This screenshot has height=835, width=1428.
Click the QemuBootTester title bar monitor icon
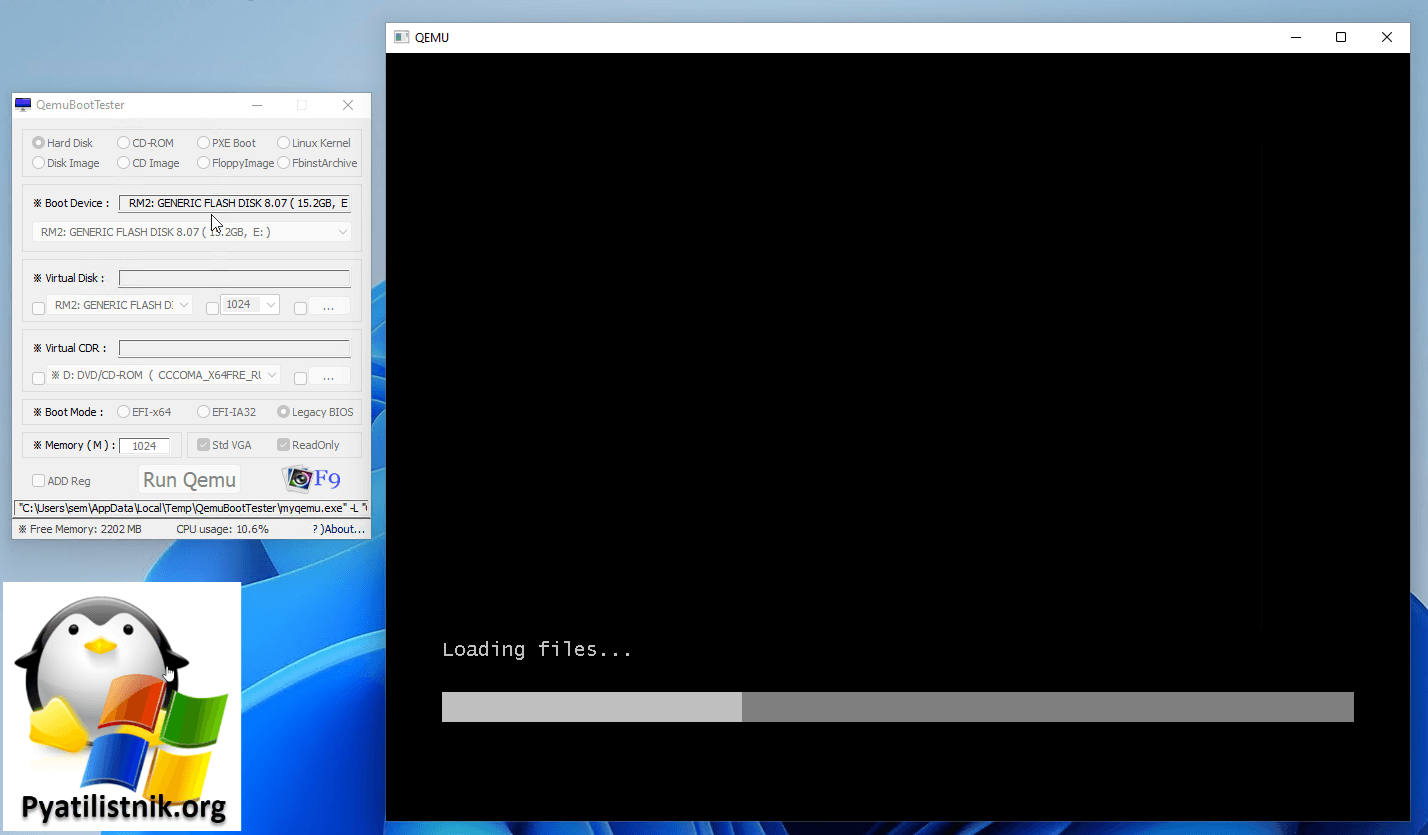23,105
